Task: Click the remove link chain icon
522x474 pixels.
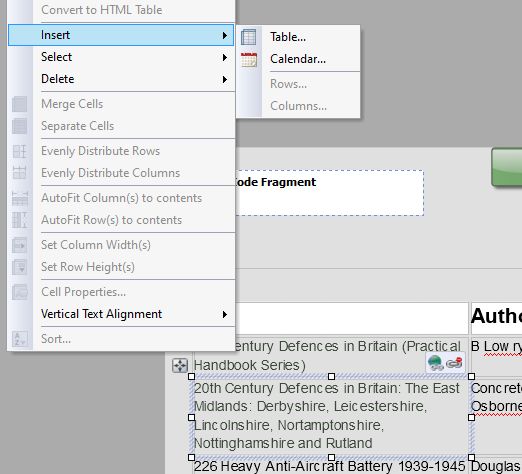Action: pos(454,363)
